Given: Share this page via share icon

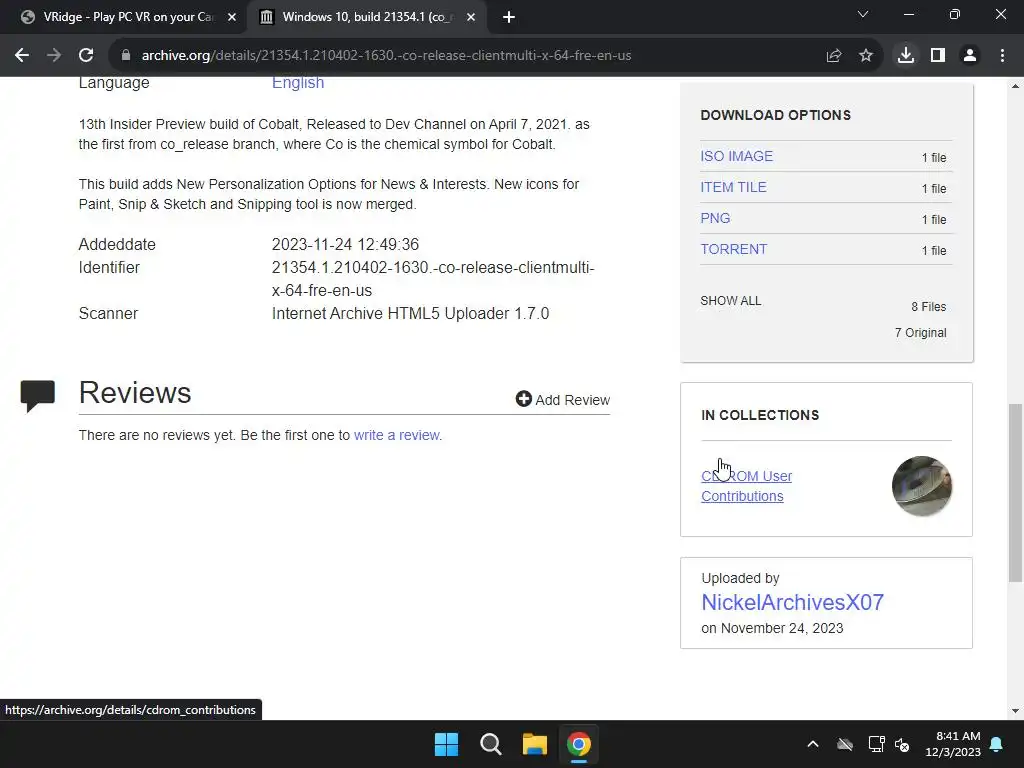Looking at the screenshot, I should 834,56.
